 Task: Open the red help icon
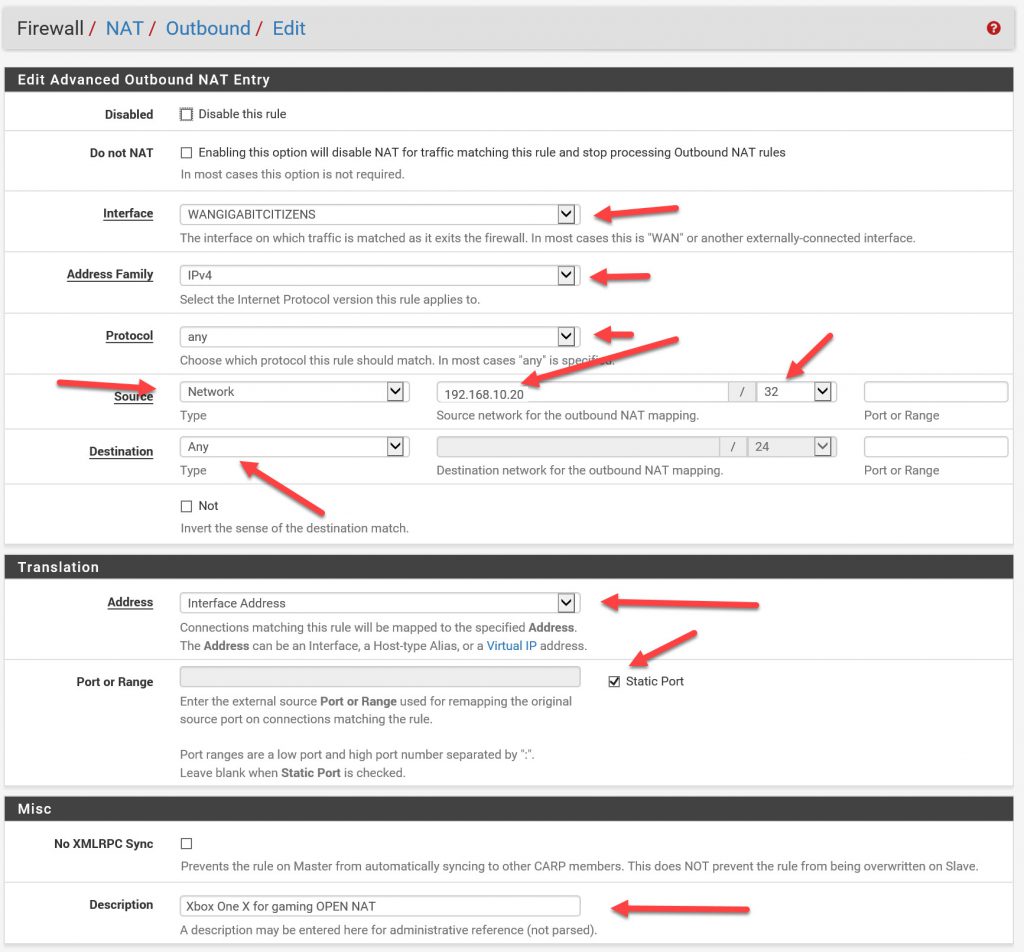993,28
